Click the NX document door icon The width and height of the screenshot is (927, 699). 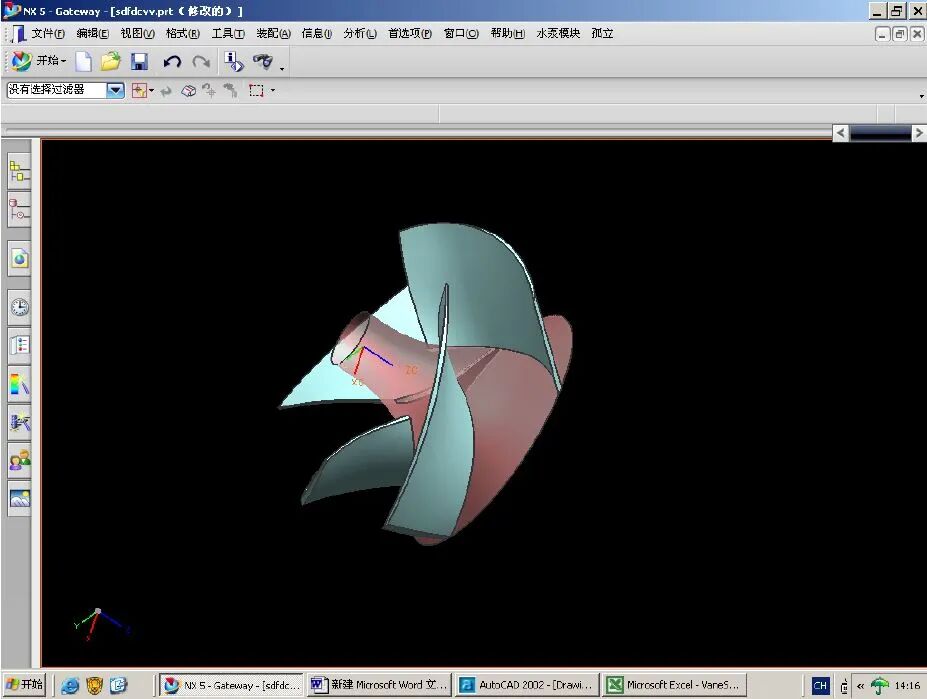[18, 34]
